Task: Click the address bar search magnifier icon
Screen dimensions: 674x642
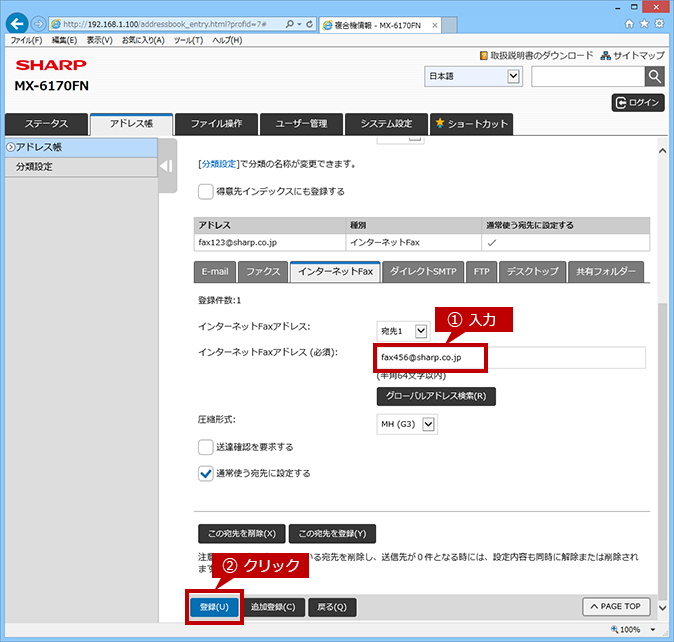Action: coord(290,24)
